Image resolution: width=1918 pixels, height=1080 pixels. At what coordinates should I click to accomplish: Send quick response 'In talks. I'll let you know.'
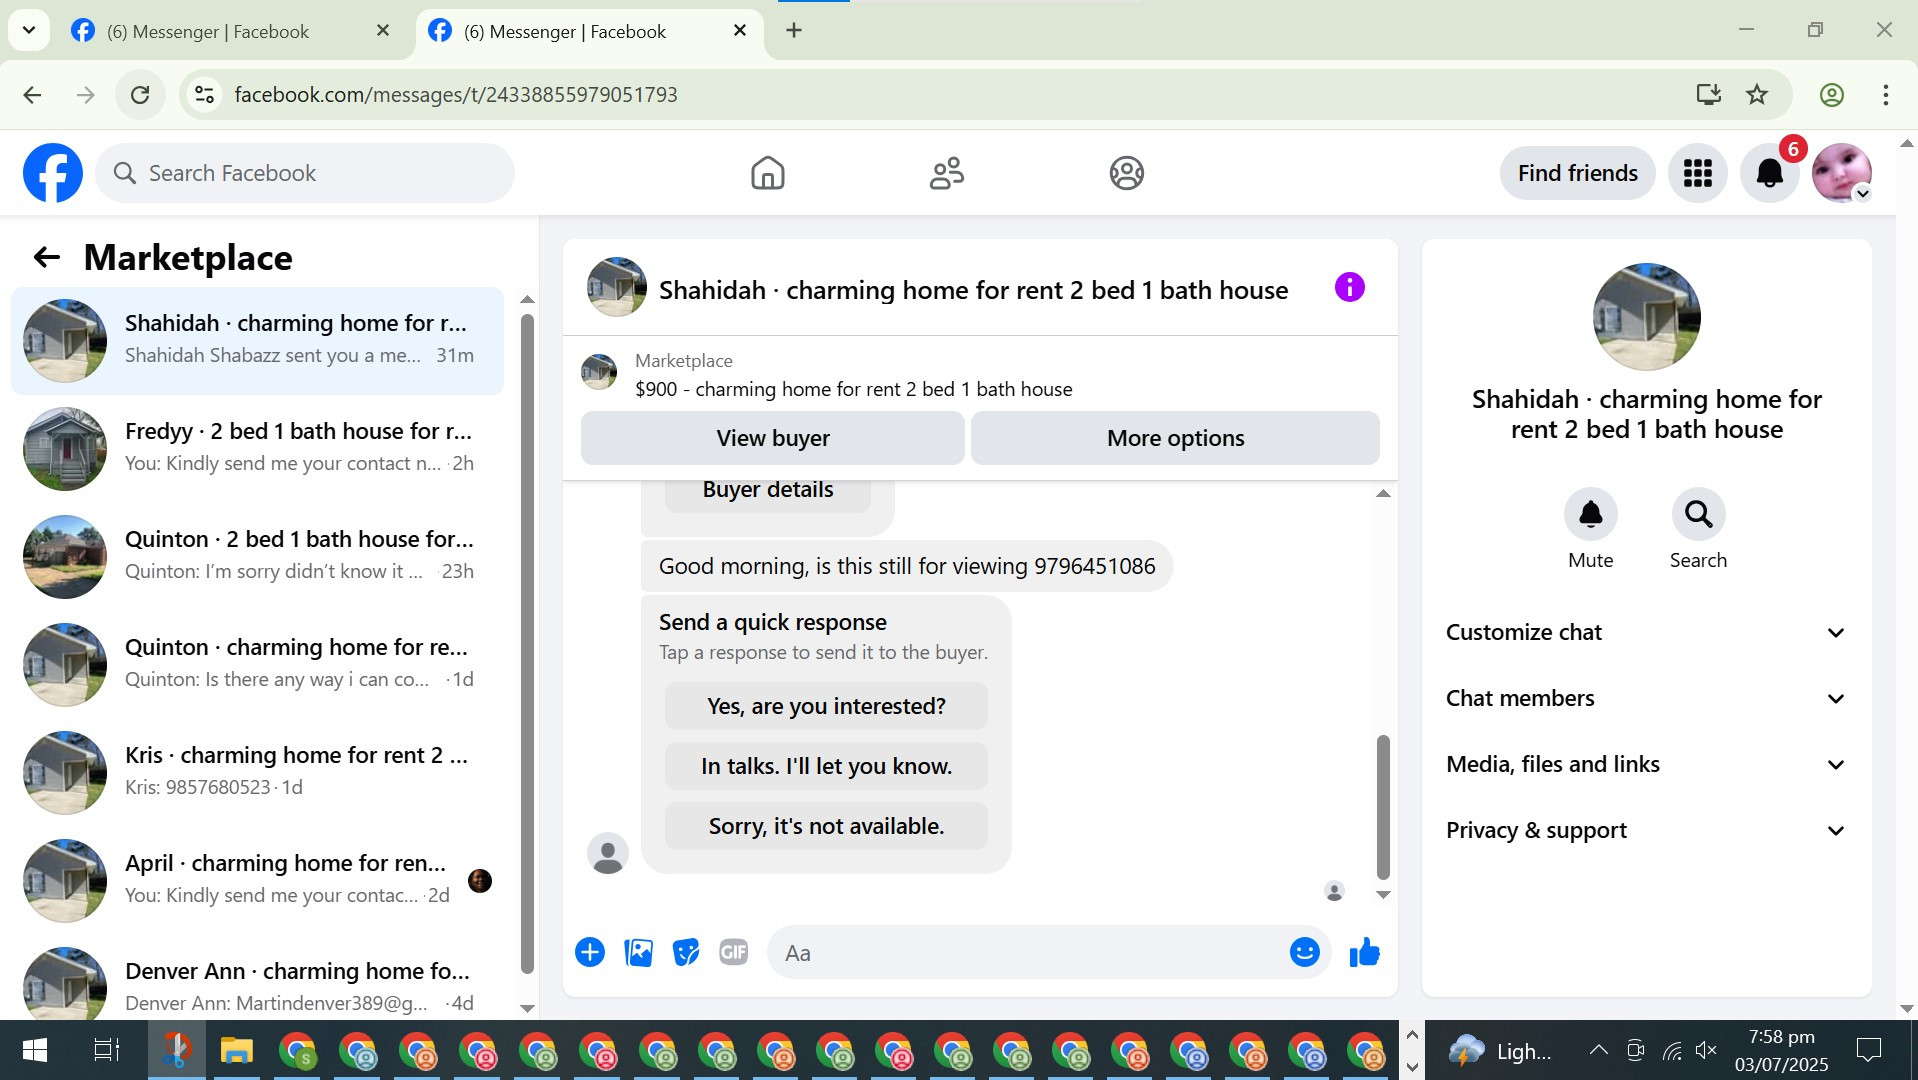(x=826, y=766)
